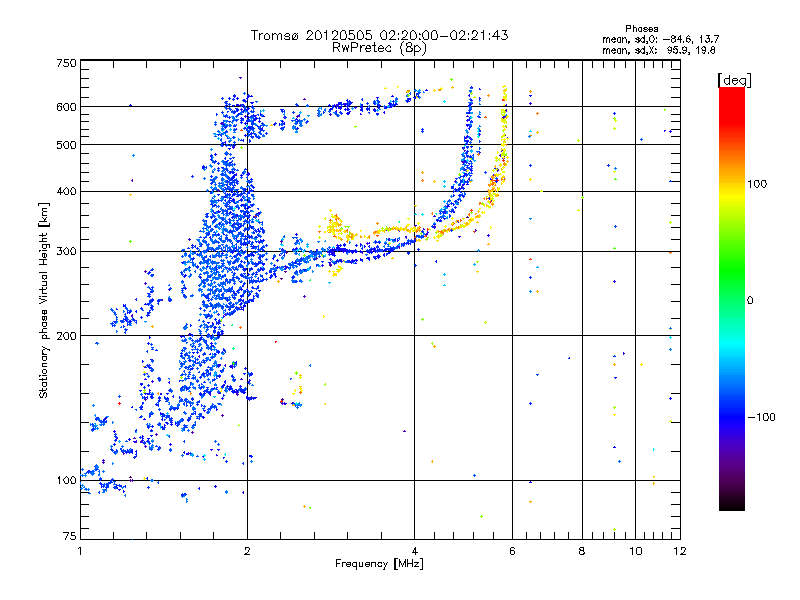The image size is (800, 600).
Task: Click the y-axis label '750'
Action: click(x=66, y=63)
